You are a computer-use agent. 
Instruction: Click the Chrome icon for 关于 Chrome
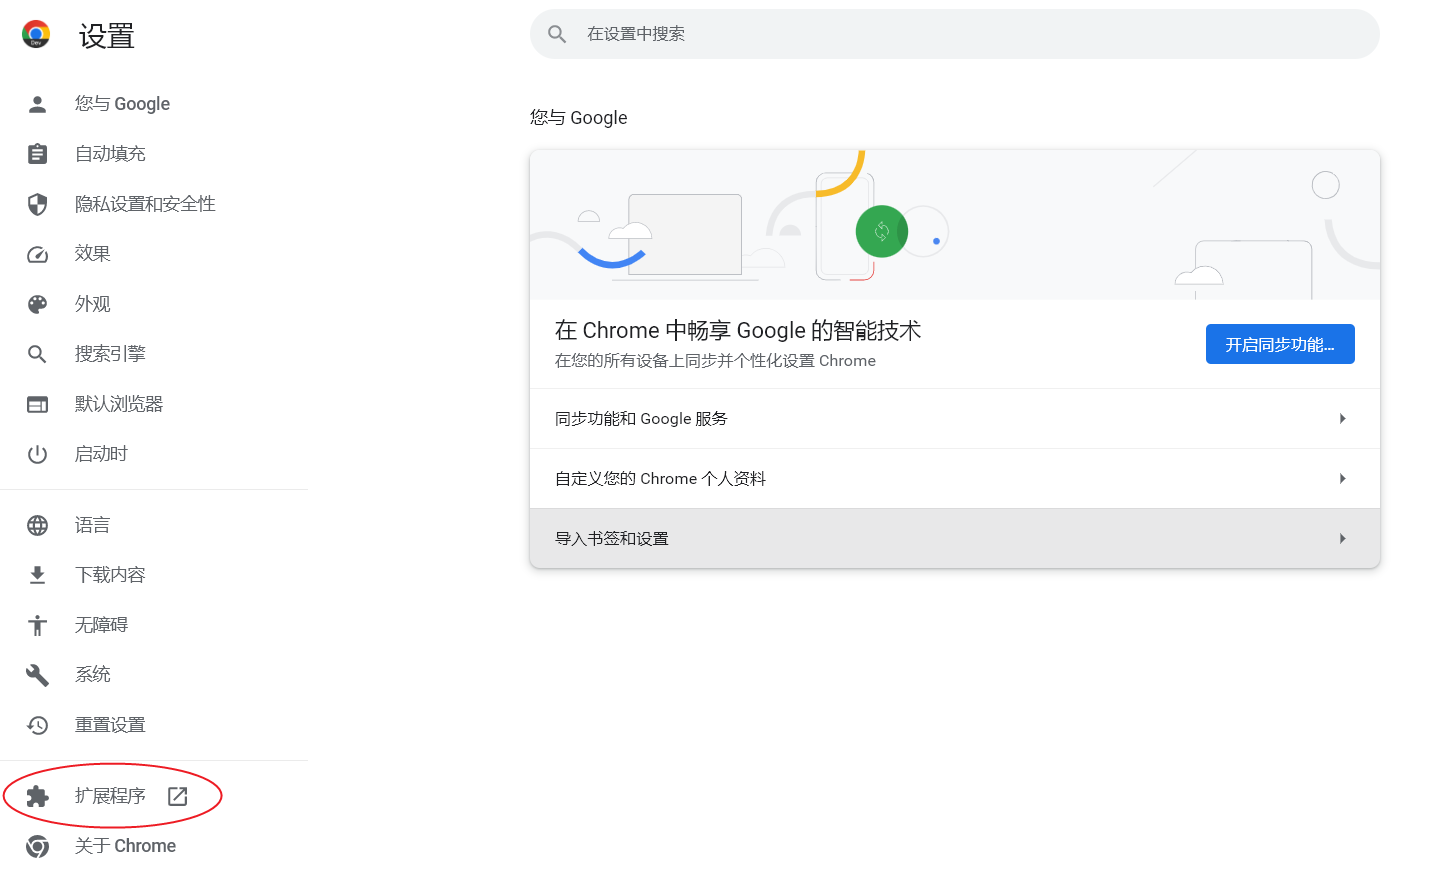[38, 846]
